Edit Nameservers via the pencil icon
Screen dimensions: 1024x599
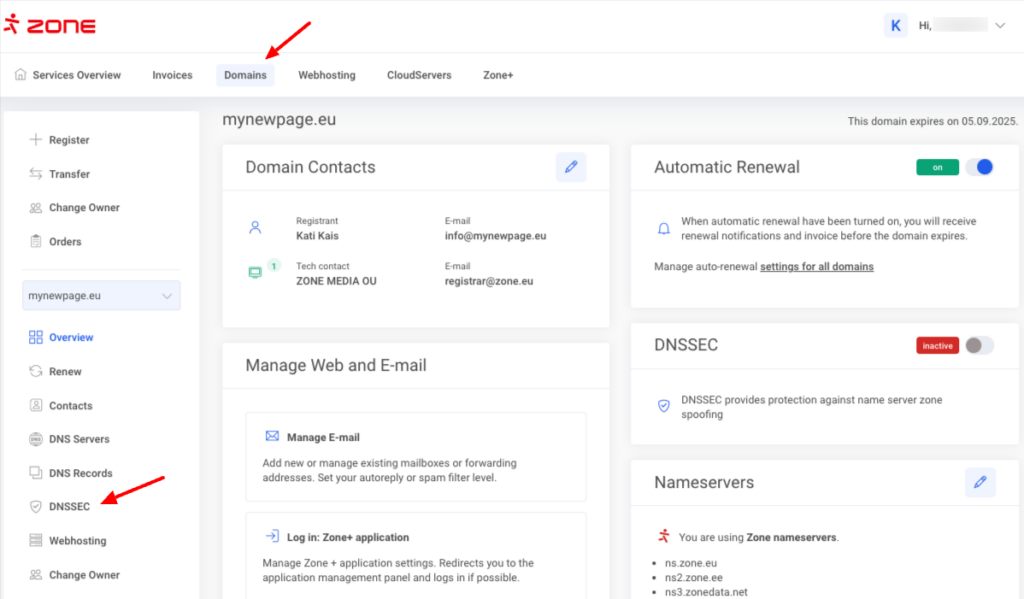(x=980, y=483)
